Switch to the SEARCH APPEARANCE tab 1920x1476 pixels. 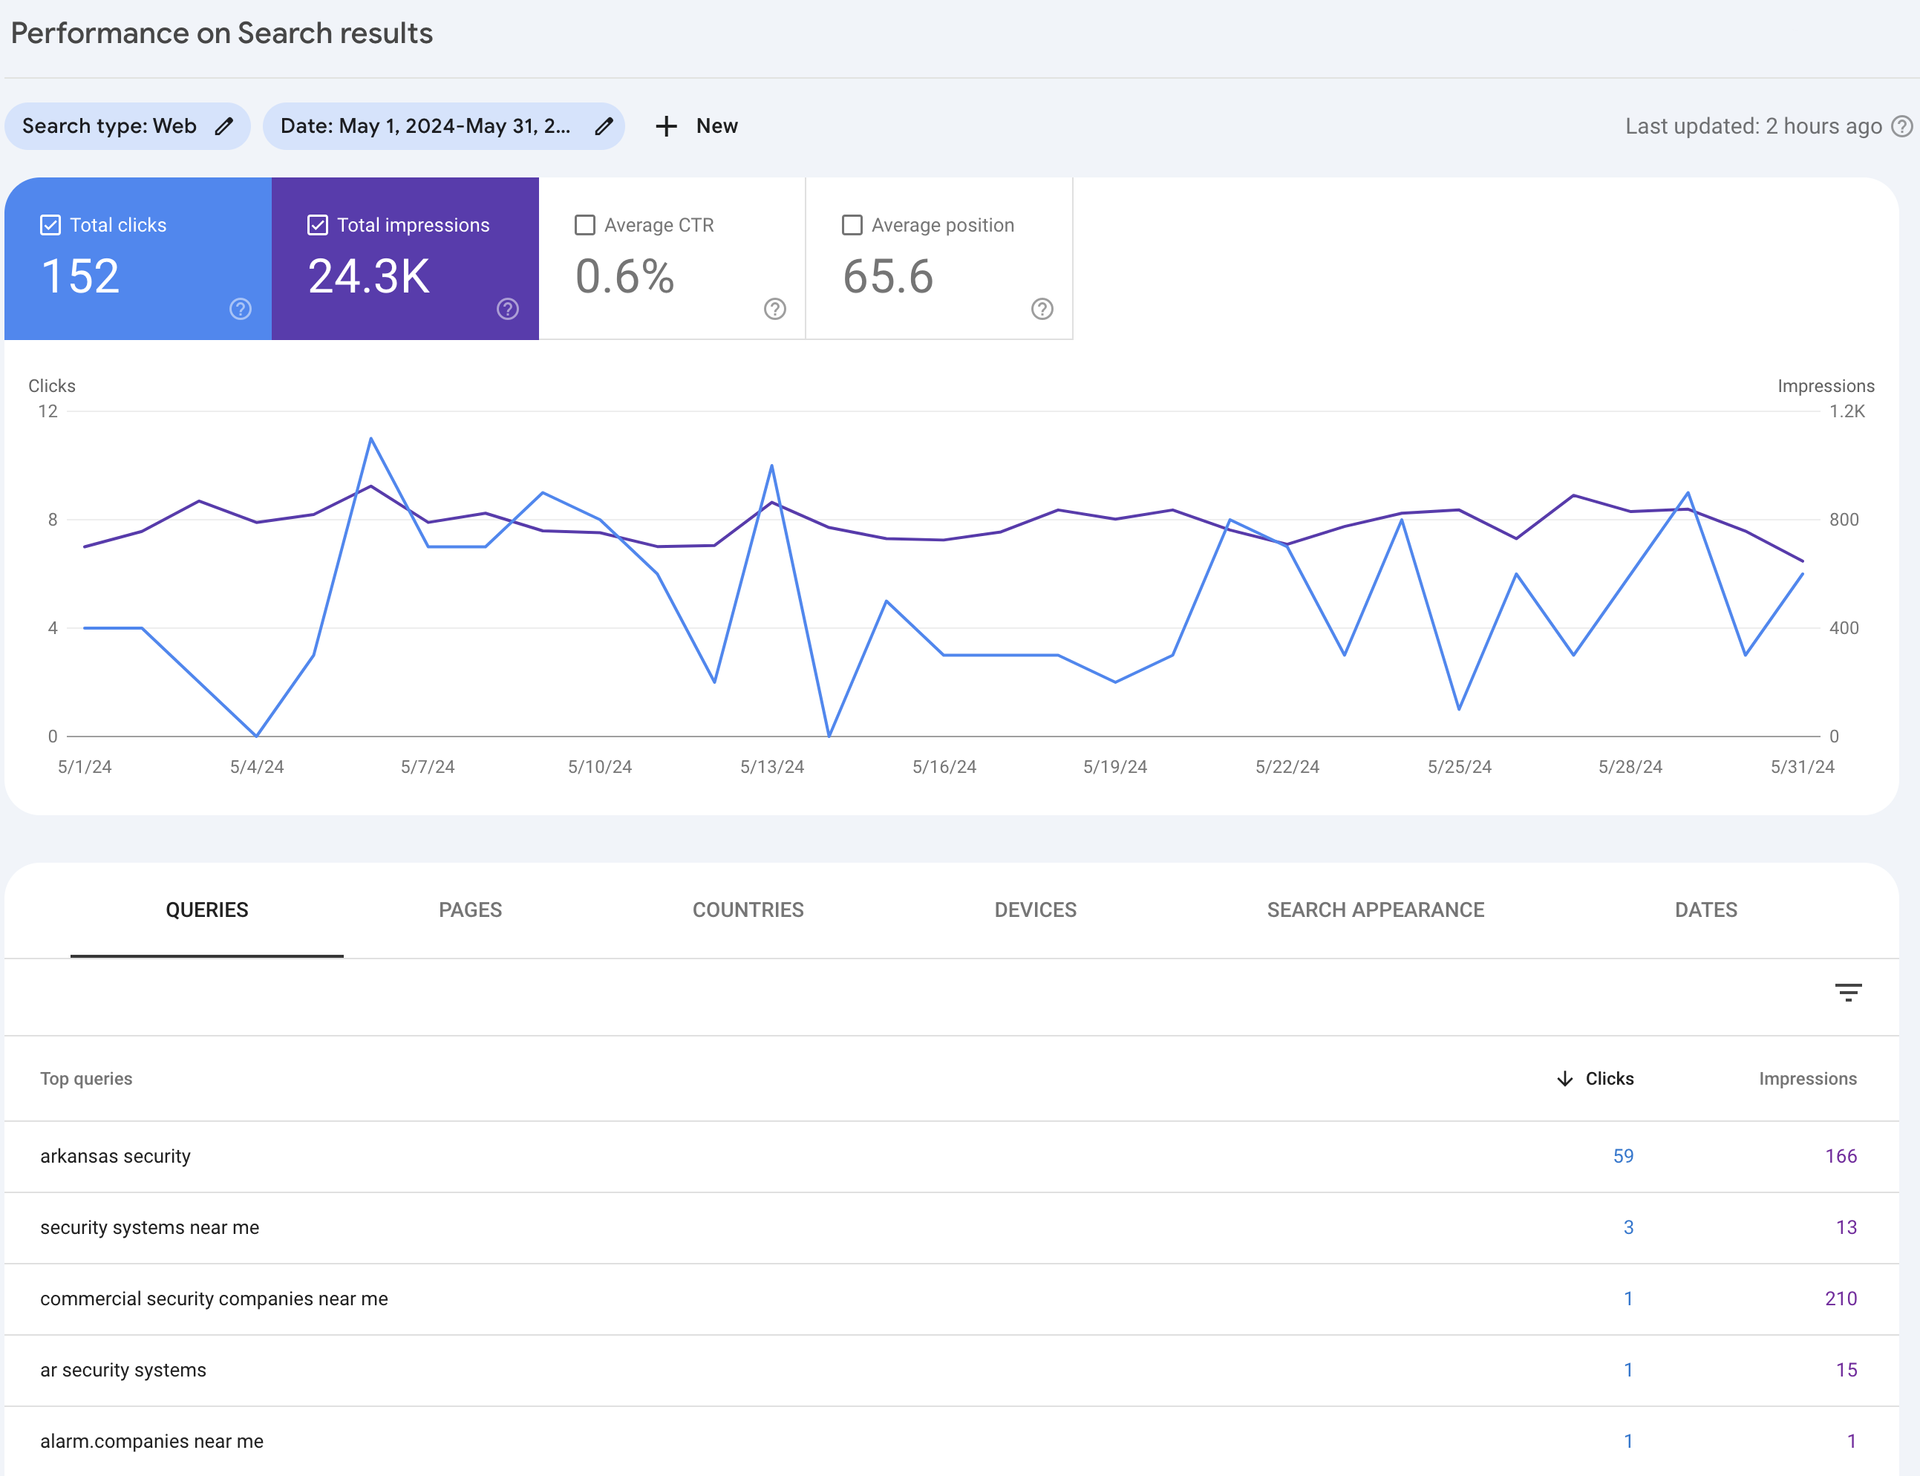1375,910
